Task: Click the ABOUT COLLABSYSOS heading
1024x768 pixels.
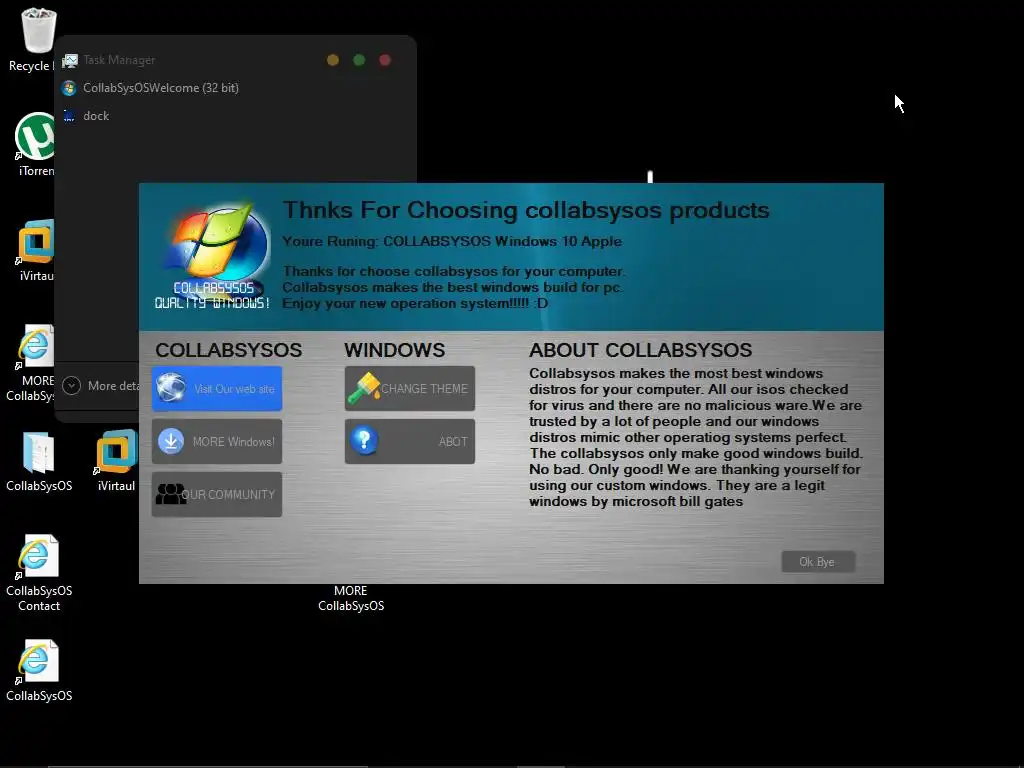Action: (641, 350)
